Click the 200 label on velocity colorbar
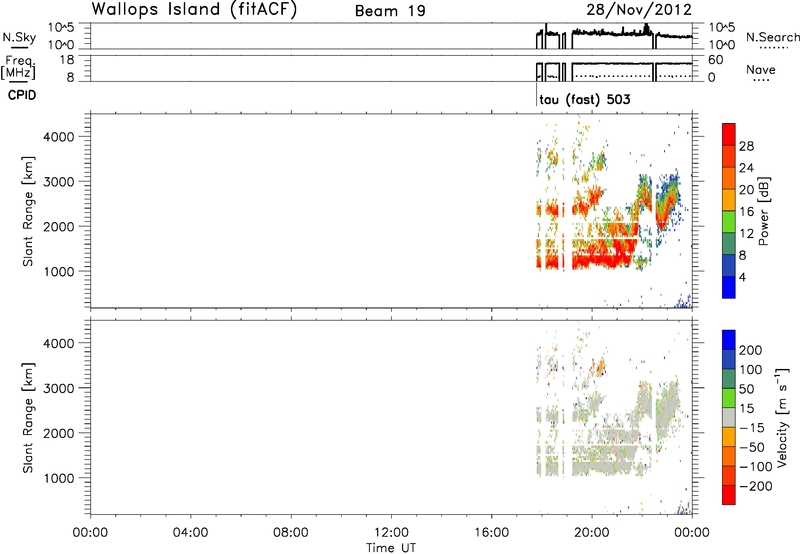 coord(751,350)
